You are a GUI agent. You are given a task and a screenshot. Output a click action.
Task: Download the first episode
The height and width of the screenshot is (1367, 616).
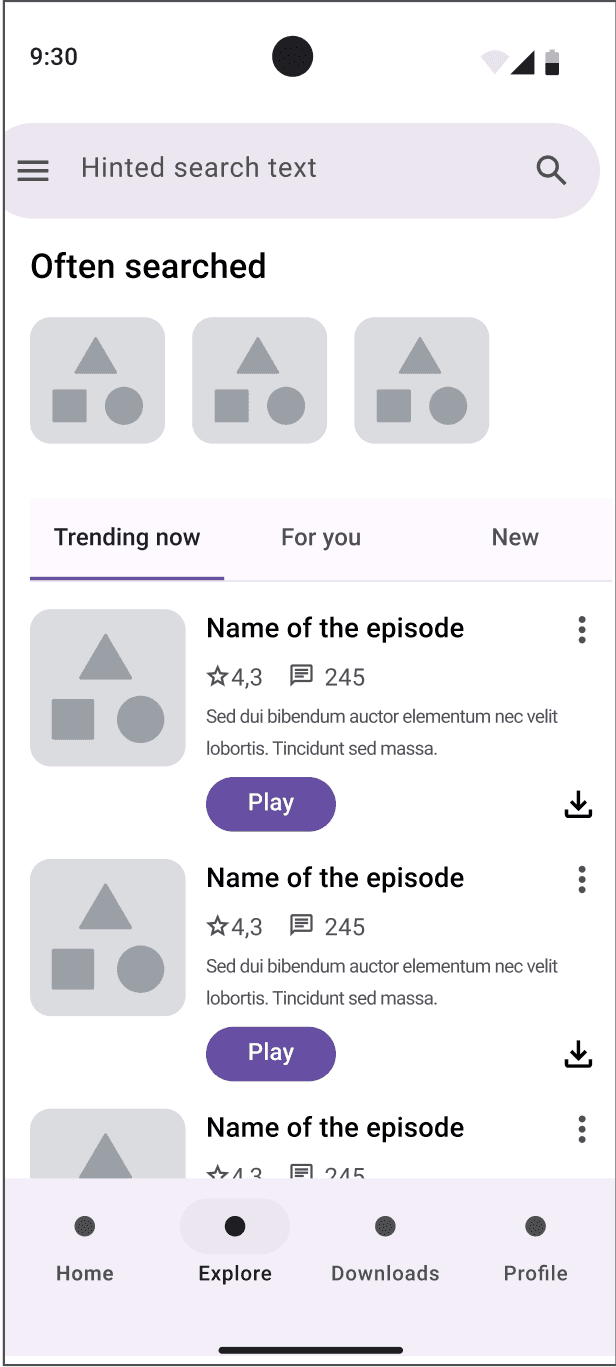579,804
